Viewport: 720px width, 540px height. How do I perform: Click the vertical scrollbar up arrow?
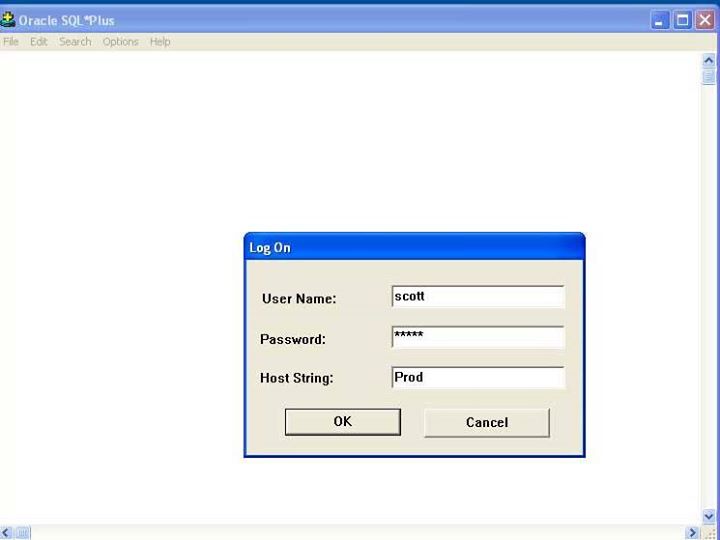[x=709, y=61]
